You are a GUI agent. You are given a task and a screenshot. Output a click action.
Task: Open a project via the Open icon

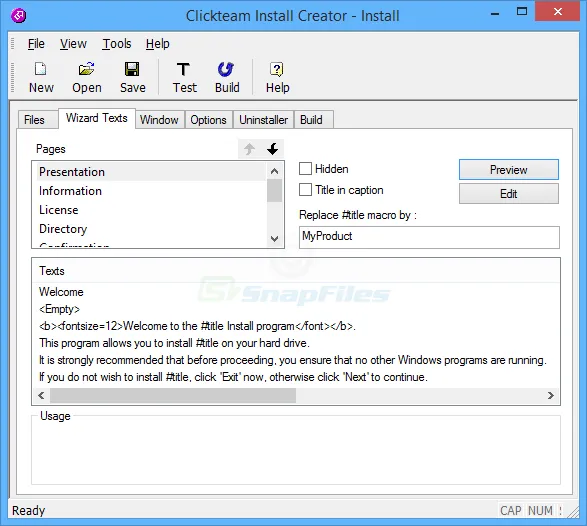(86, 77)
